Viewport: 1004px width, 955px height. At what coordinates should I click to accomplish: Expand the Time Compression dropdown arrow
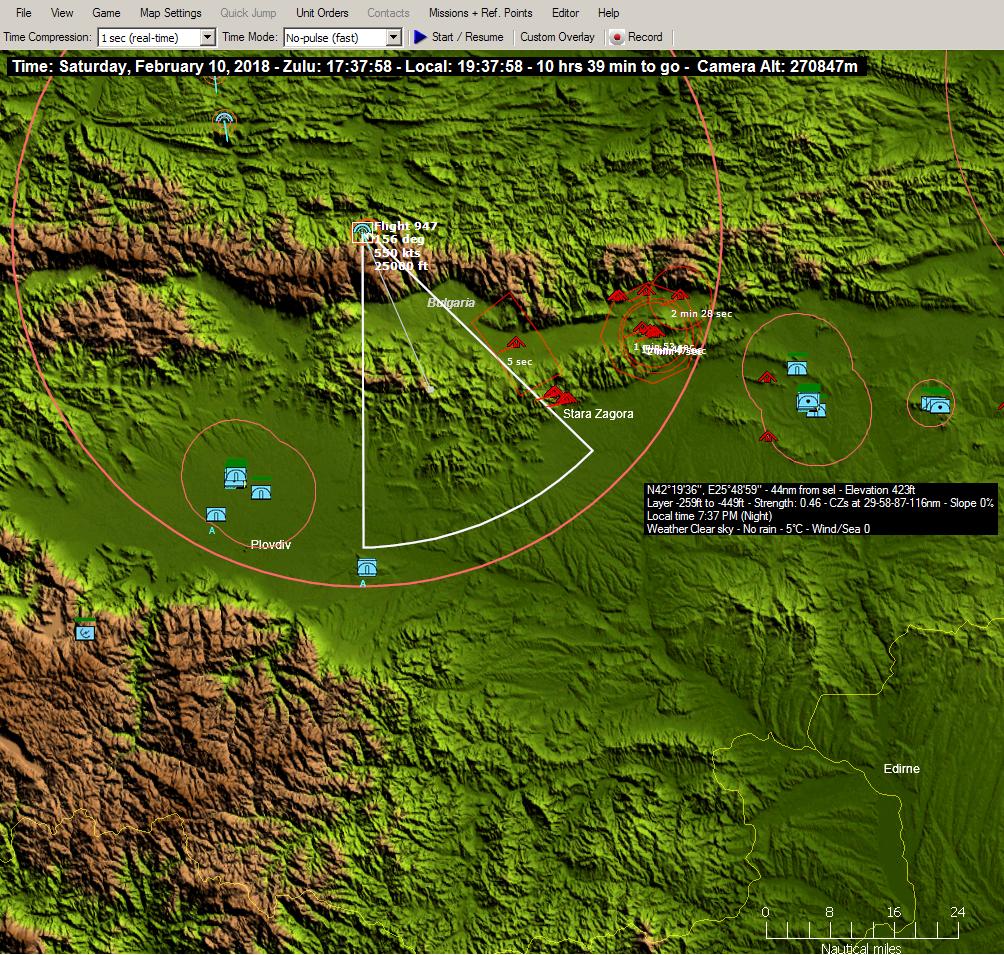point(208,37)
